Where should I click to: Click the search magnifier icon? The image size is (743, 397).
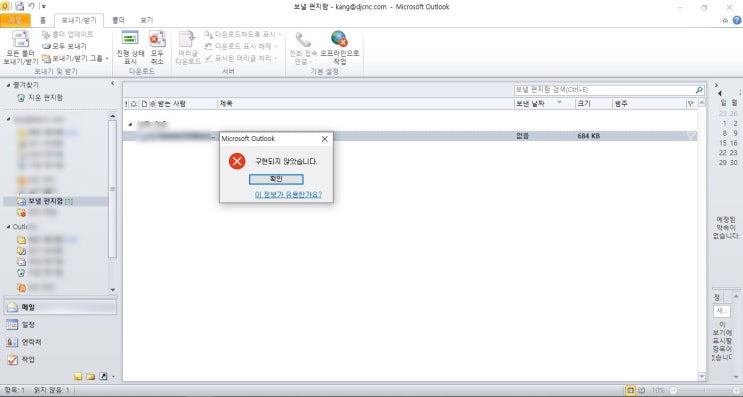(x=699, y=90)
